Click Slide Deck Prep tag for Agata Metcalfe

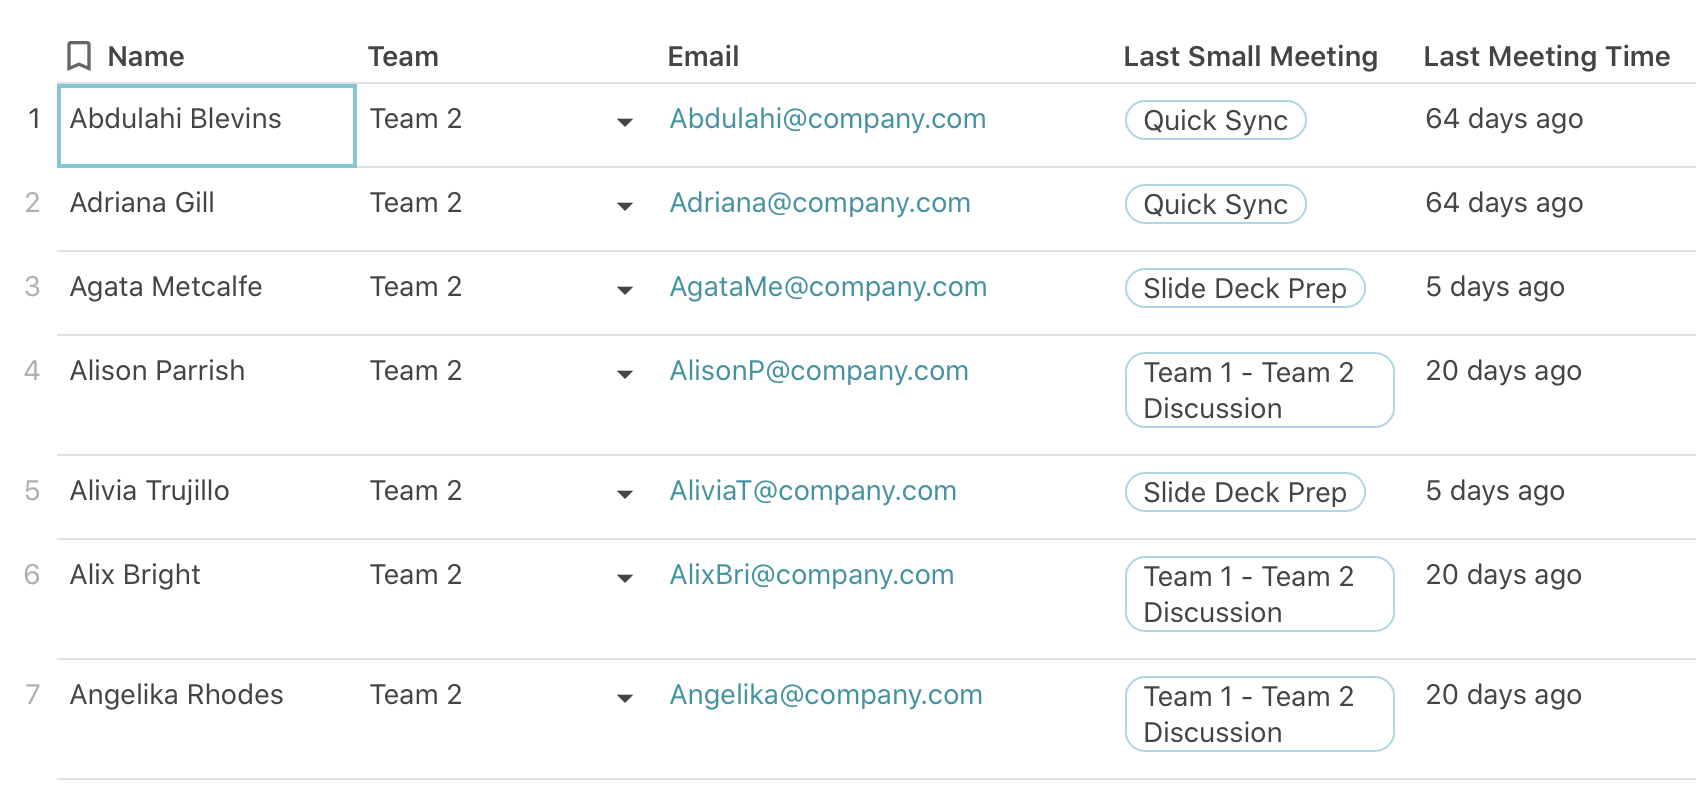tap(1245, 288)
